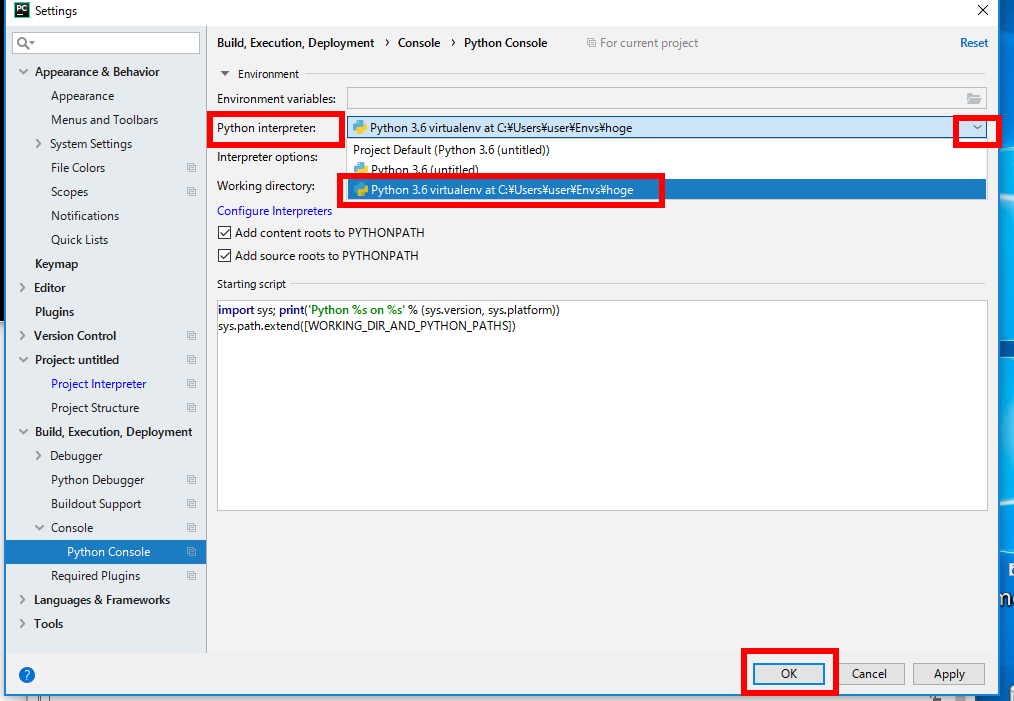Toggle Add content roots to PYTHONPATH
The height and width of the screenshot is (701, 1014).
tap(224, 233)
